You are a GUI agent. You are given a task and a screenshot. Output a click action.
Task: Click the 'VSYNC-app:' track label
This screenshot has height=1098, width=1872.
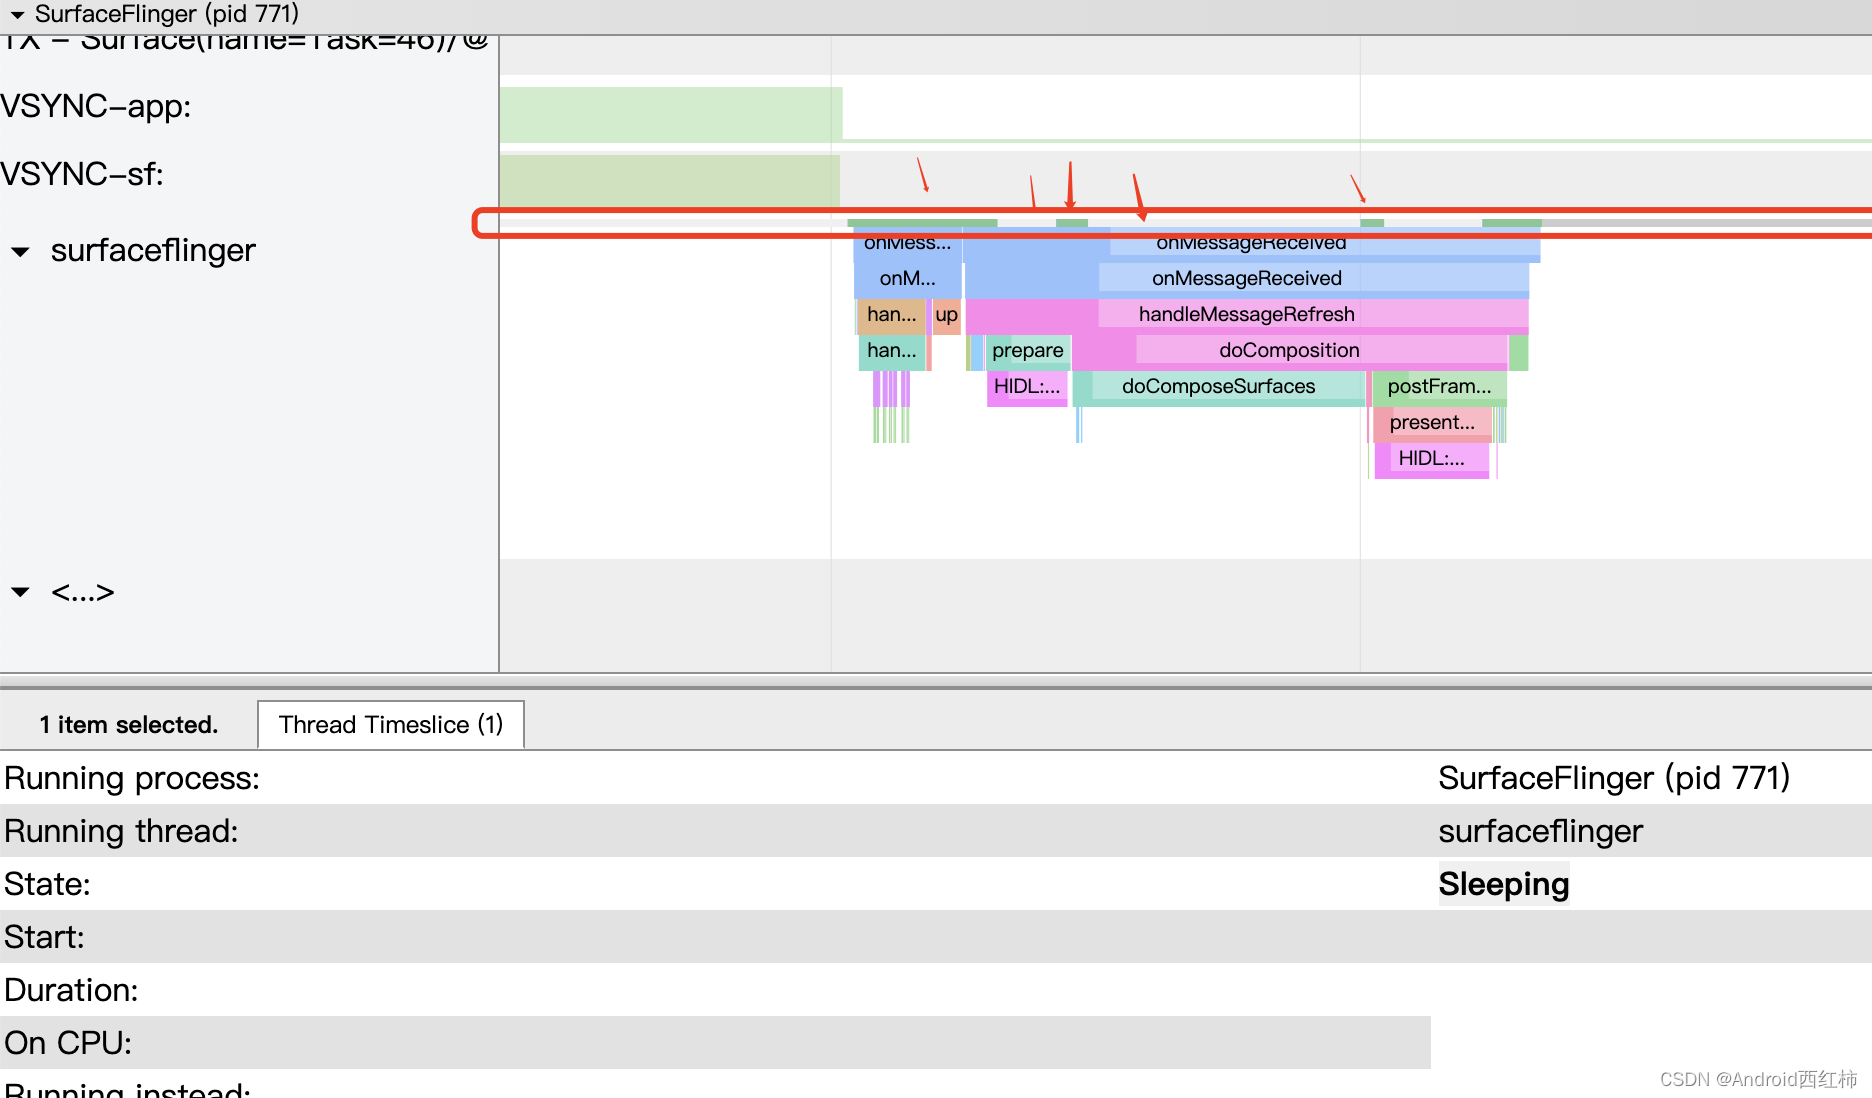96,106
